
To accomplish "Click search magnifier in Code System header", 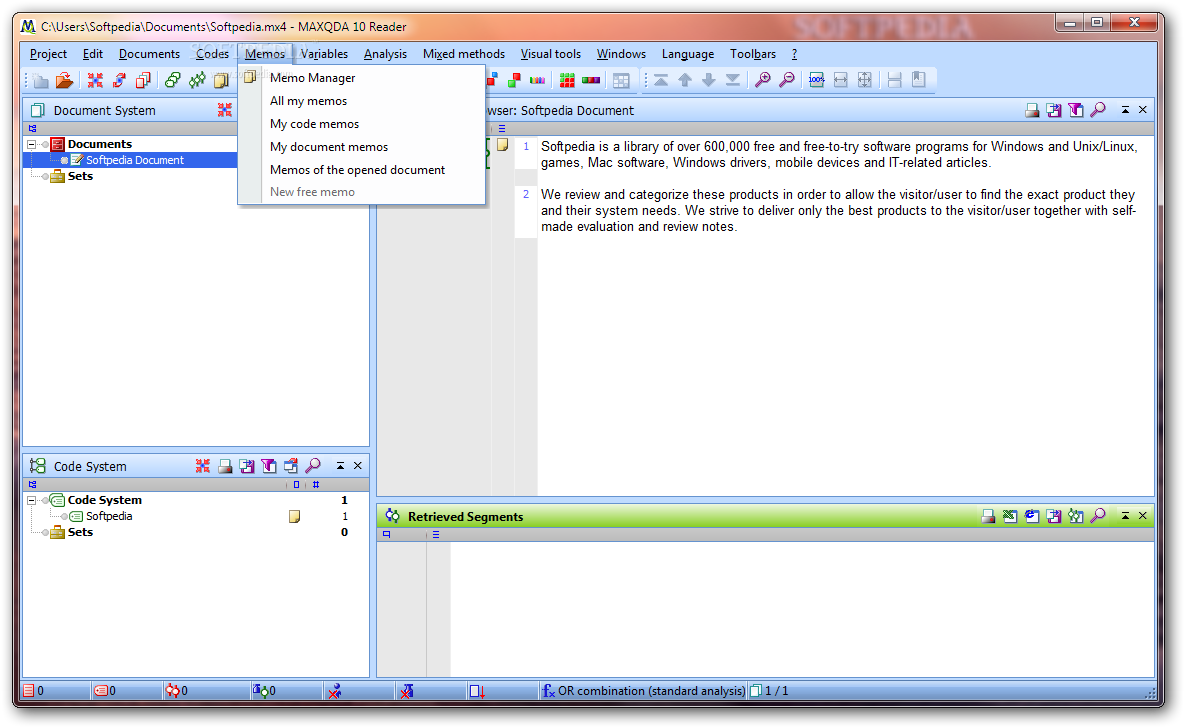I will (313, 466).
